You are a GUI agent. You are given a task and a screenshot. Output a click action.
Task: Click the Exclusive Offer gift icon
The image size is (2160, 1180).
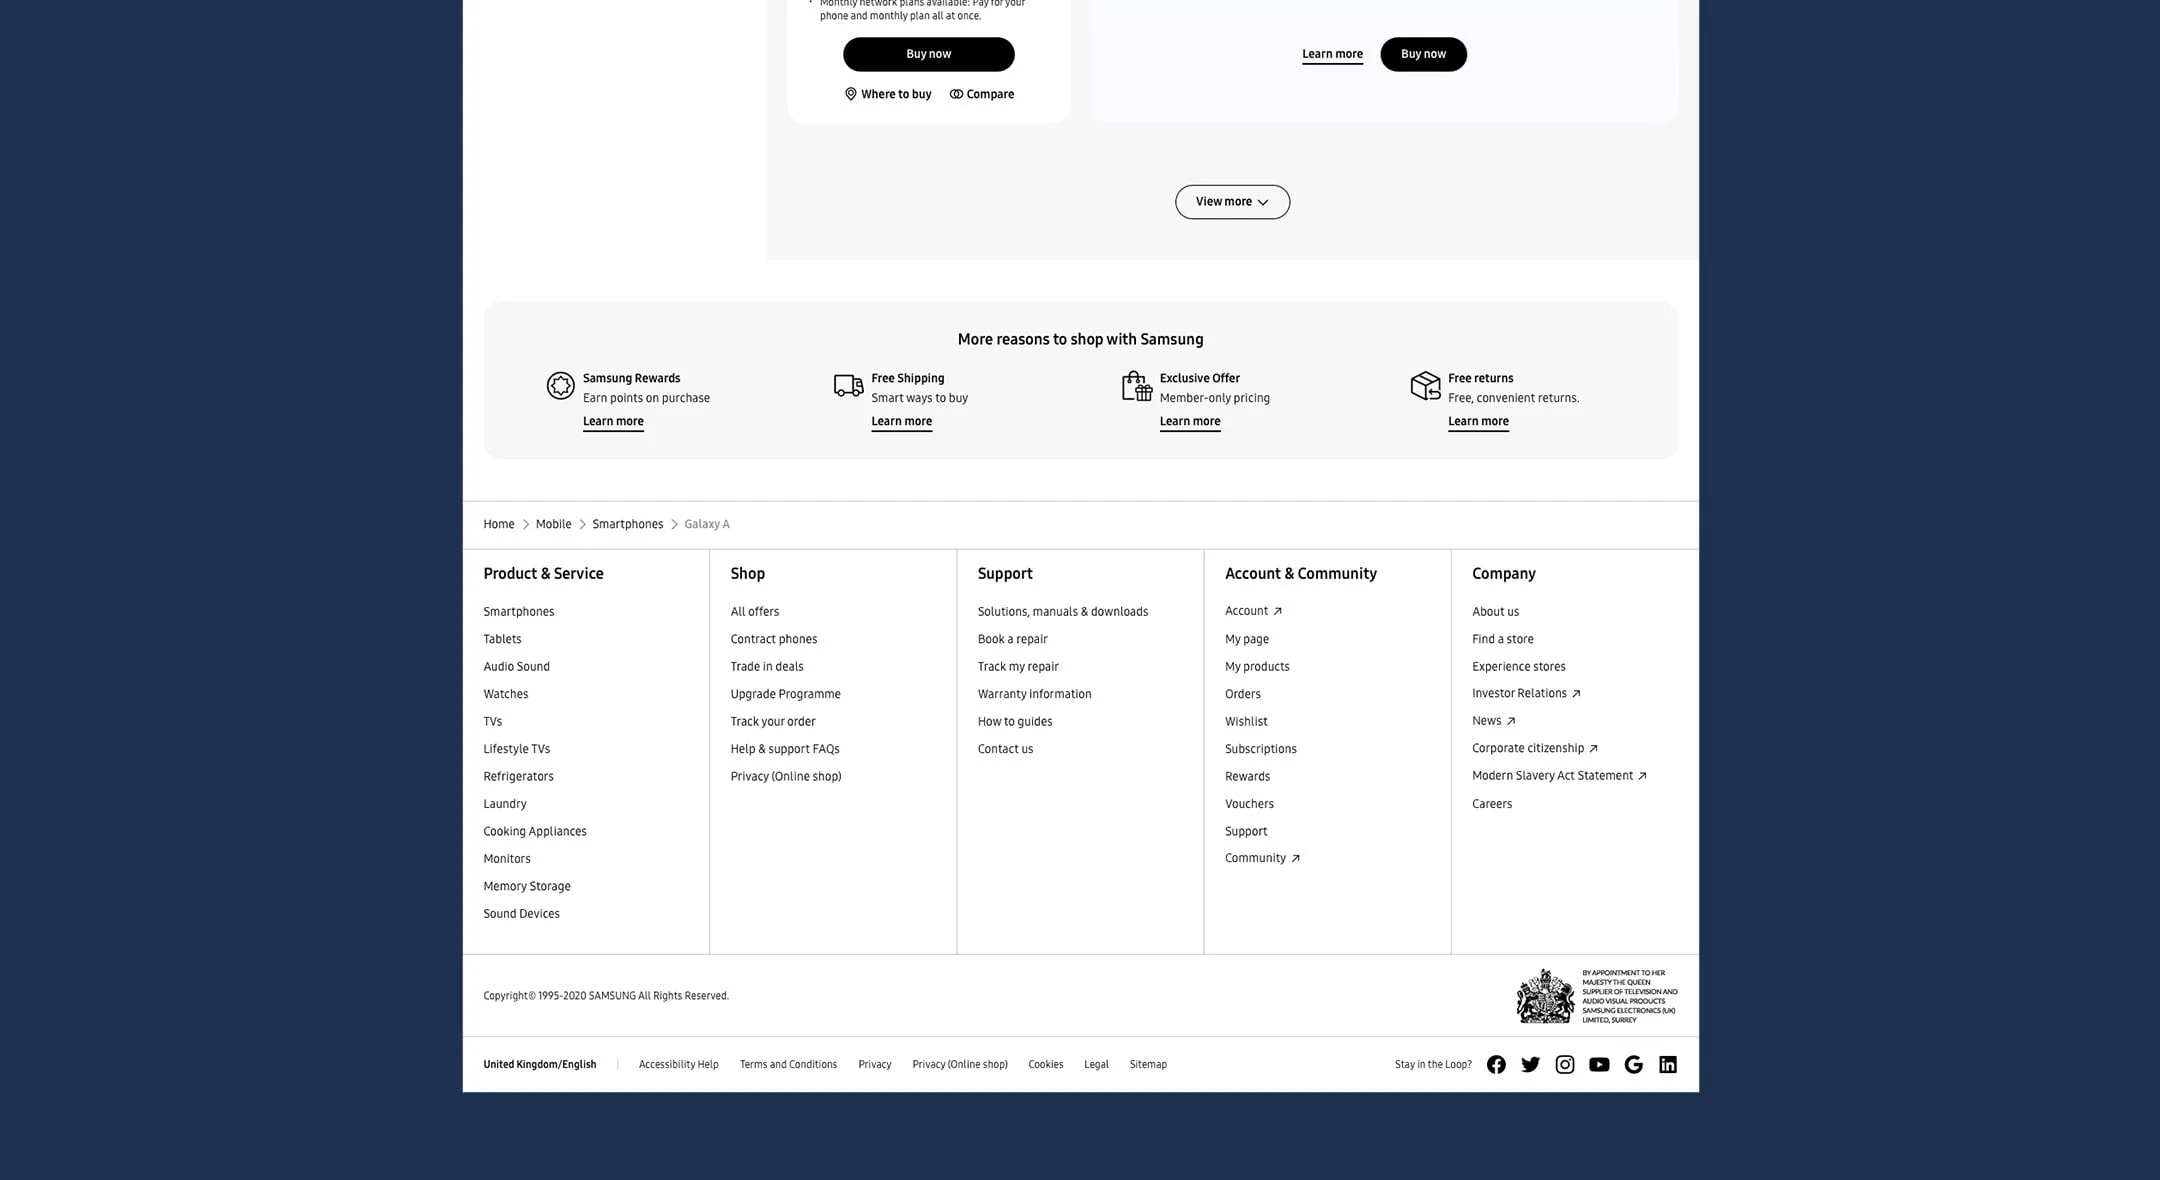(x=1137, y=385)
